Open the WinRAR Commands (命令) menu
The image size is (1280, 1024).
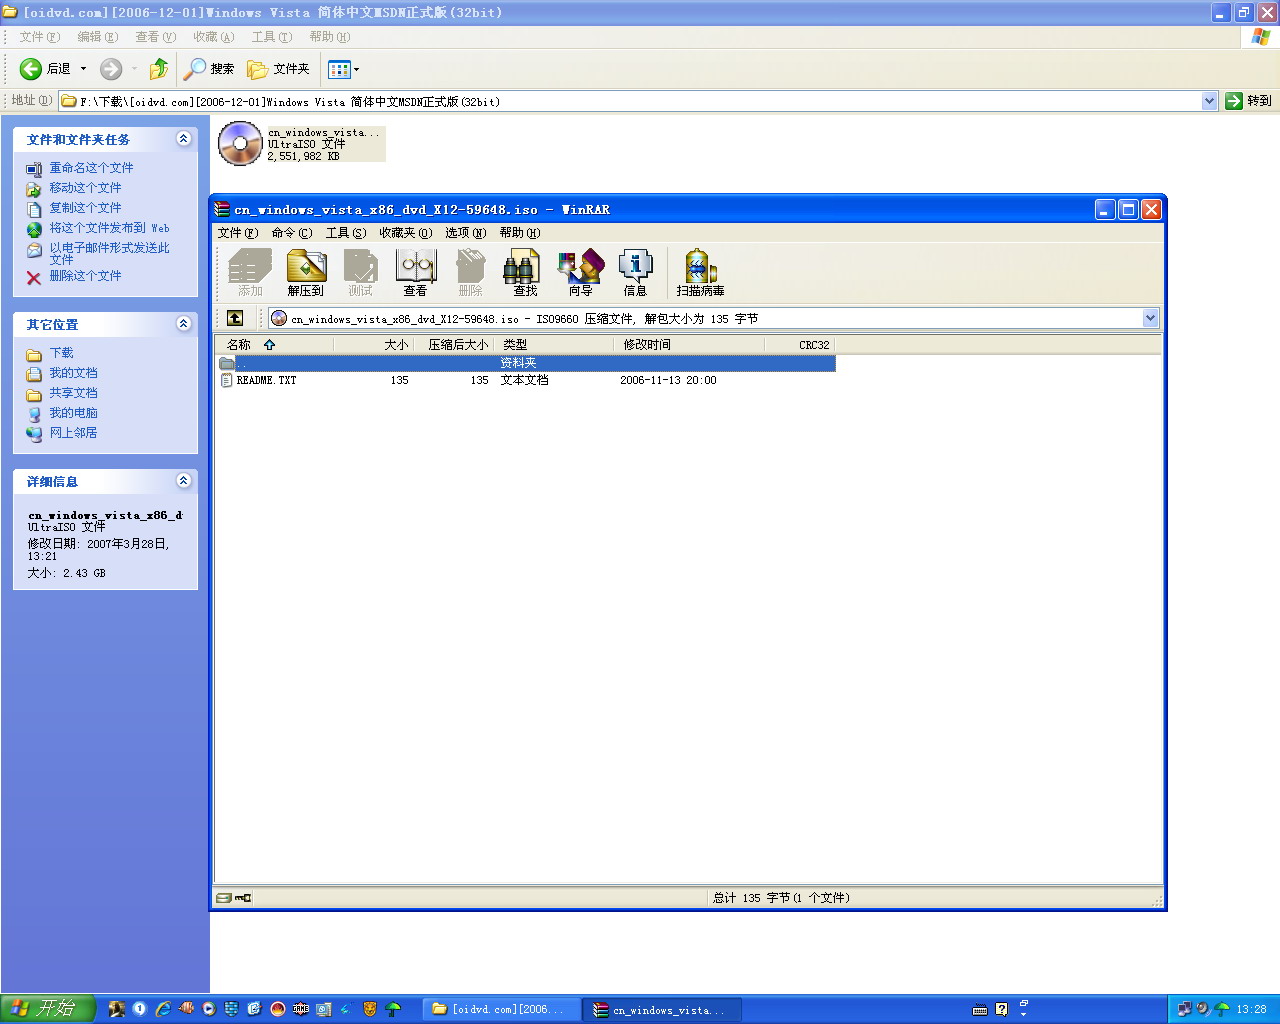tap(291, 233)
